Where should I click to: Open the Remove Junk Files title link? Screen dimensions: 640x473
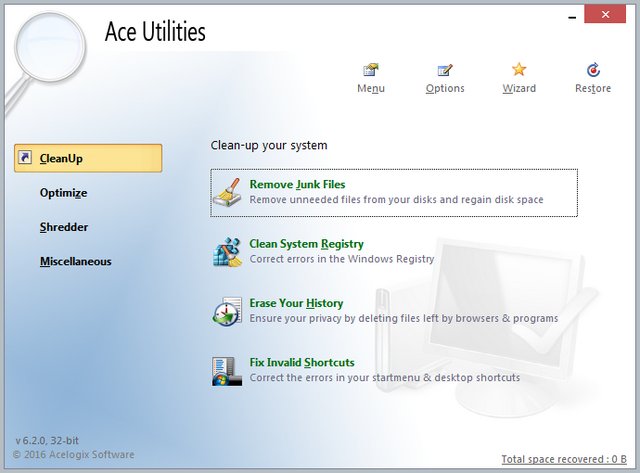[x=297, y=185]
